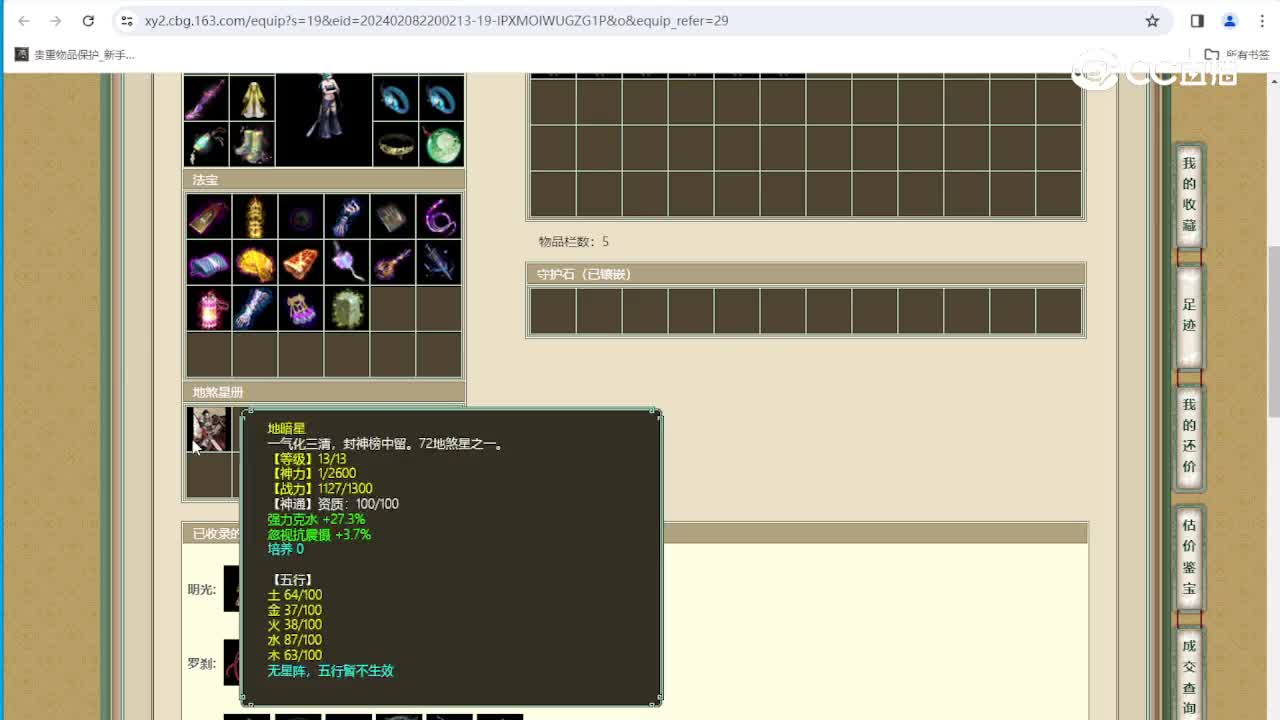Go forward in the browser
Screen dimensions: 1280x720
(56, 20)
